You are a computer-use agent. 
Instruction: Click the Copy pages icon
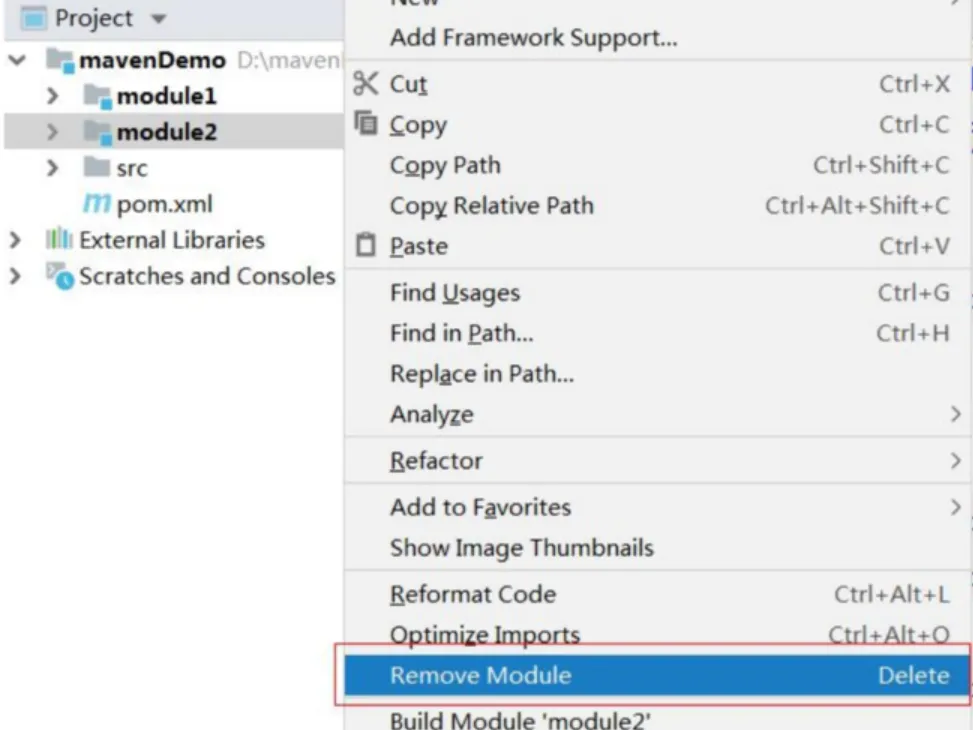coord(366,123)
